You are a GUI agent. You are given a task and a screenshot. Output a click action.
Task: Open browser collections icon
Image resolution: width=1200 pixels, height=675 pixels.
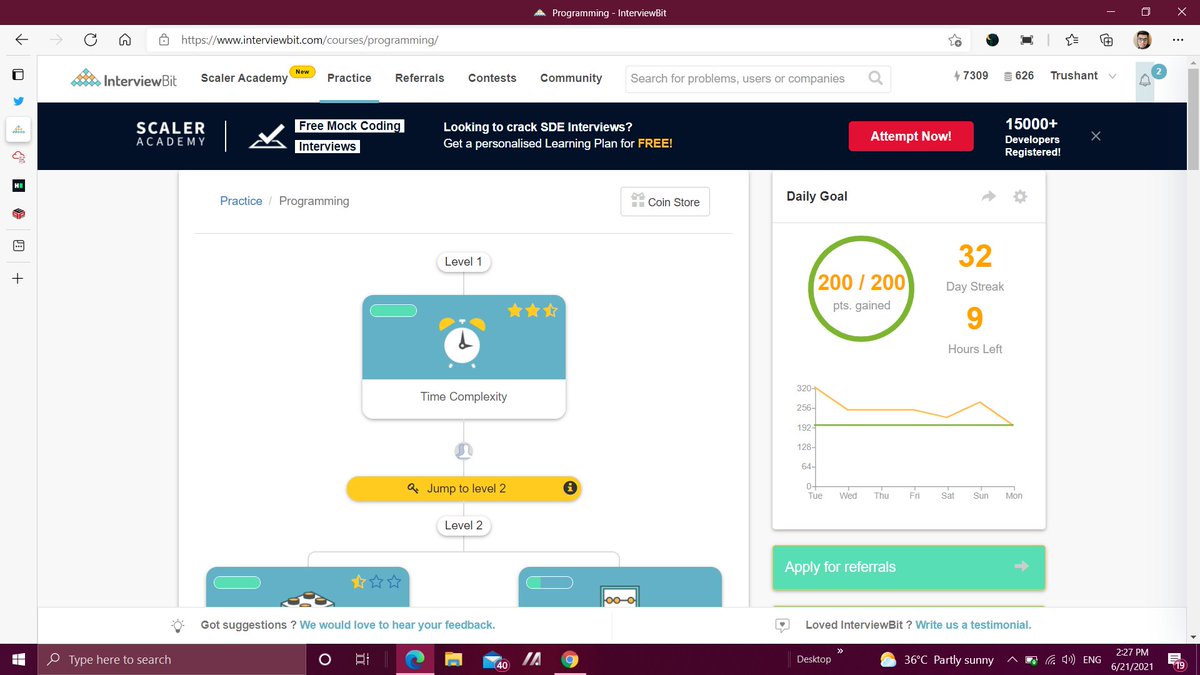coord(1106,40)
